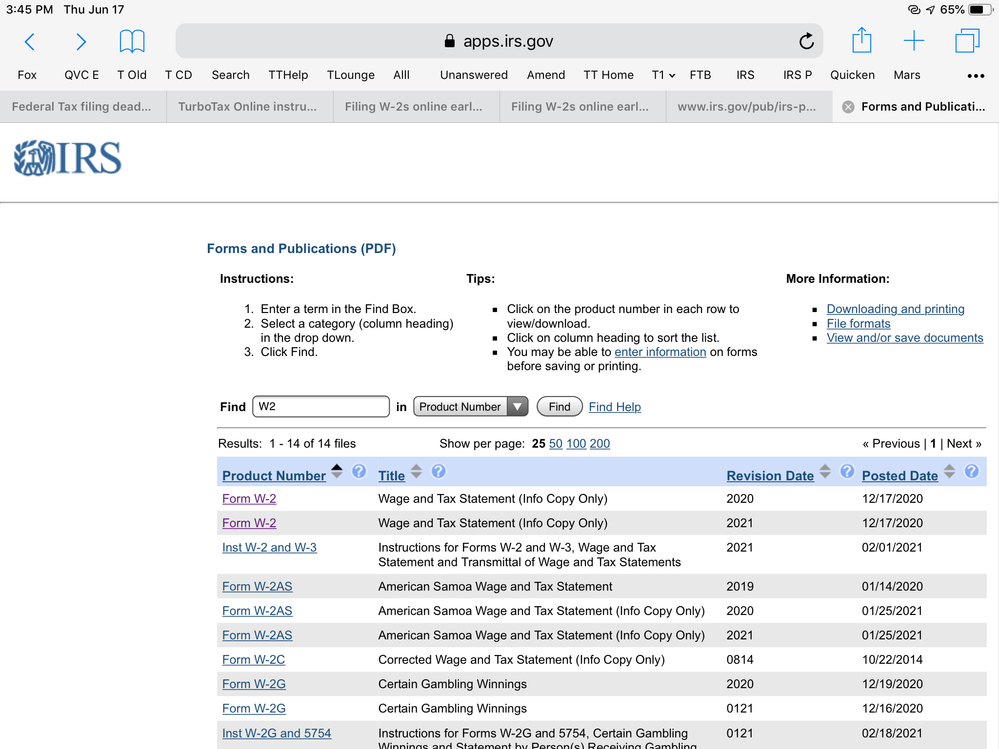Screen dimensions: 999x749
Task: Toggle sort arrows next to Revision Date
Action: (825, 471)
